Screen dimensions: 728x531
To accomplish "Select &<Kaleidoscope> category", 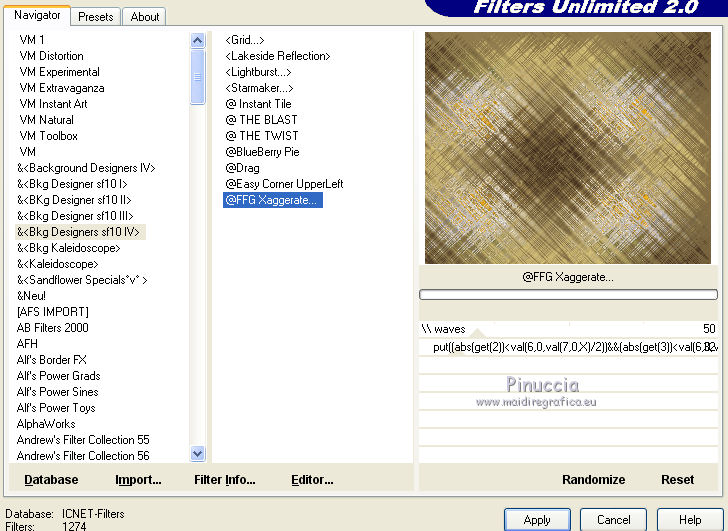I will [58, 264].
